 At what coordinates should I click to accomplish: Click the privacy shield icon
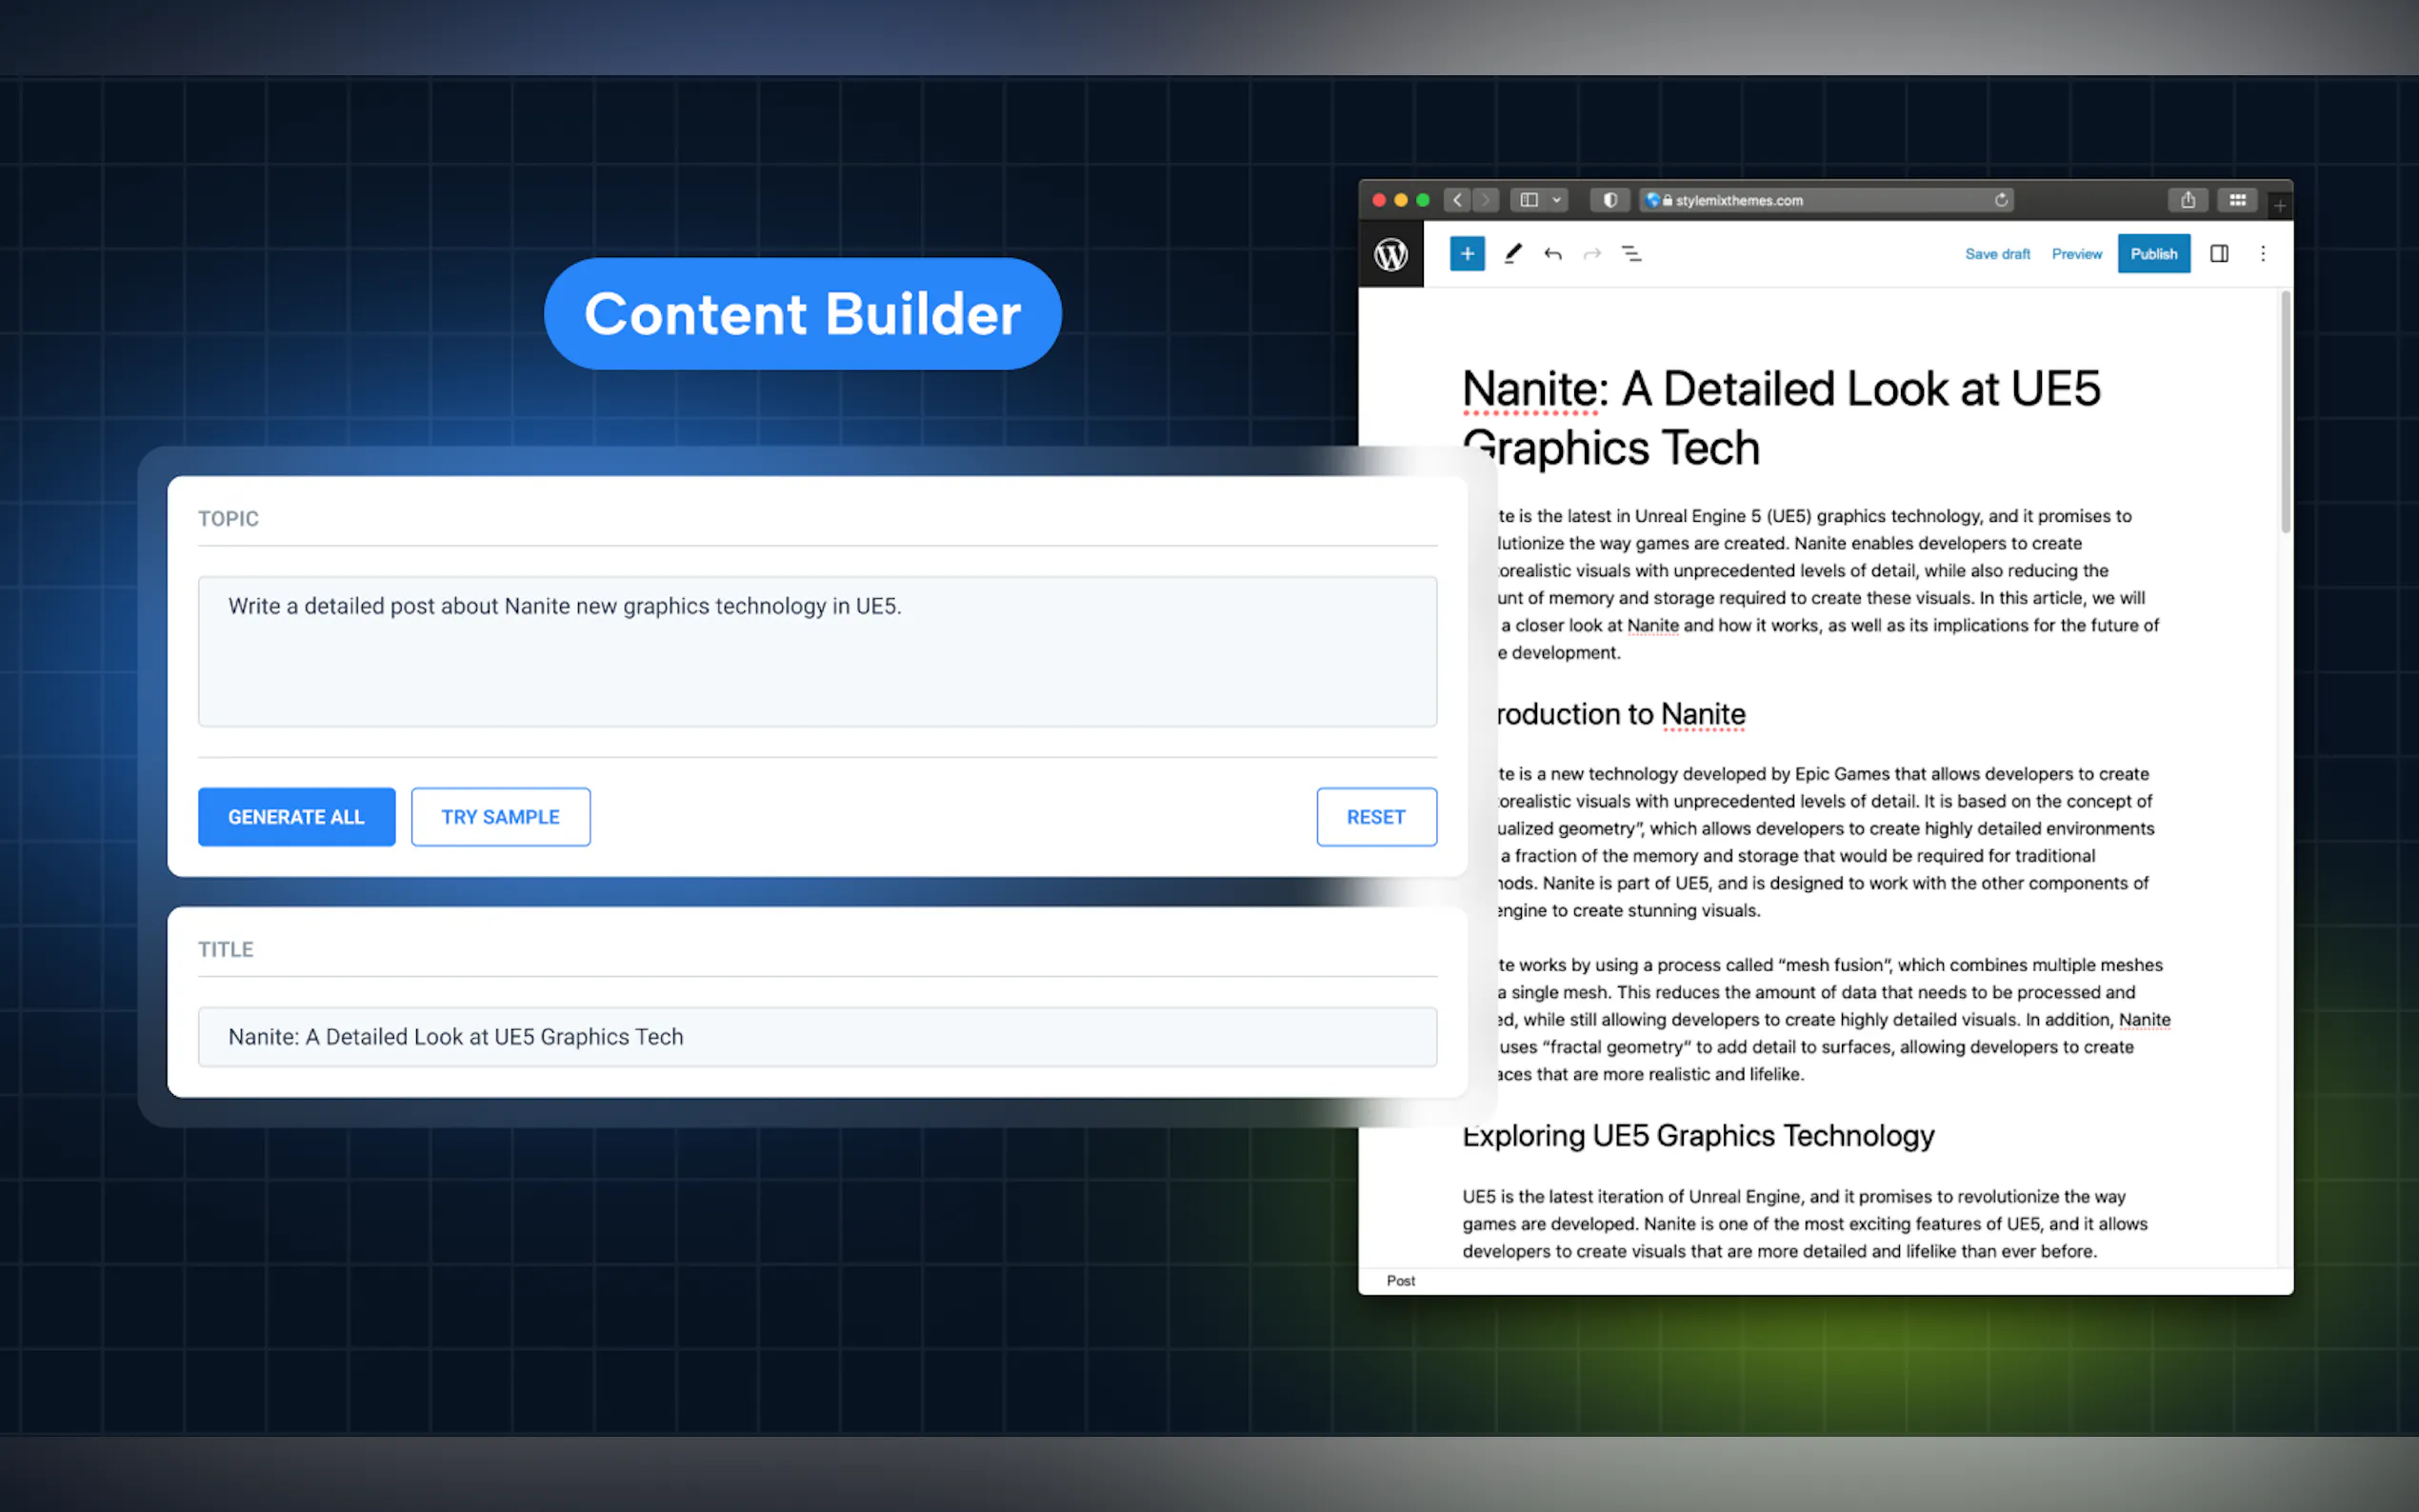1609,200
